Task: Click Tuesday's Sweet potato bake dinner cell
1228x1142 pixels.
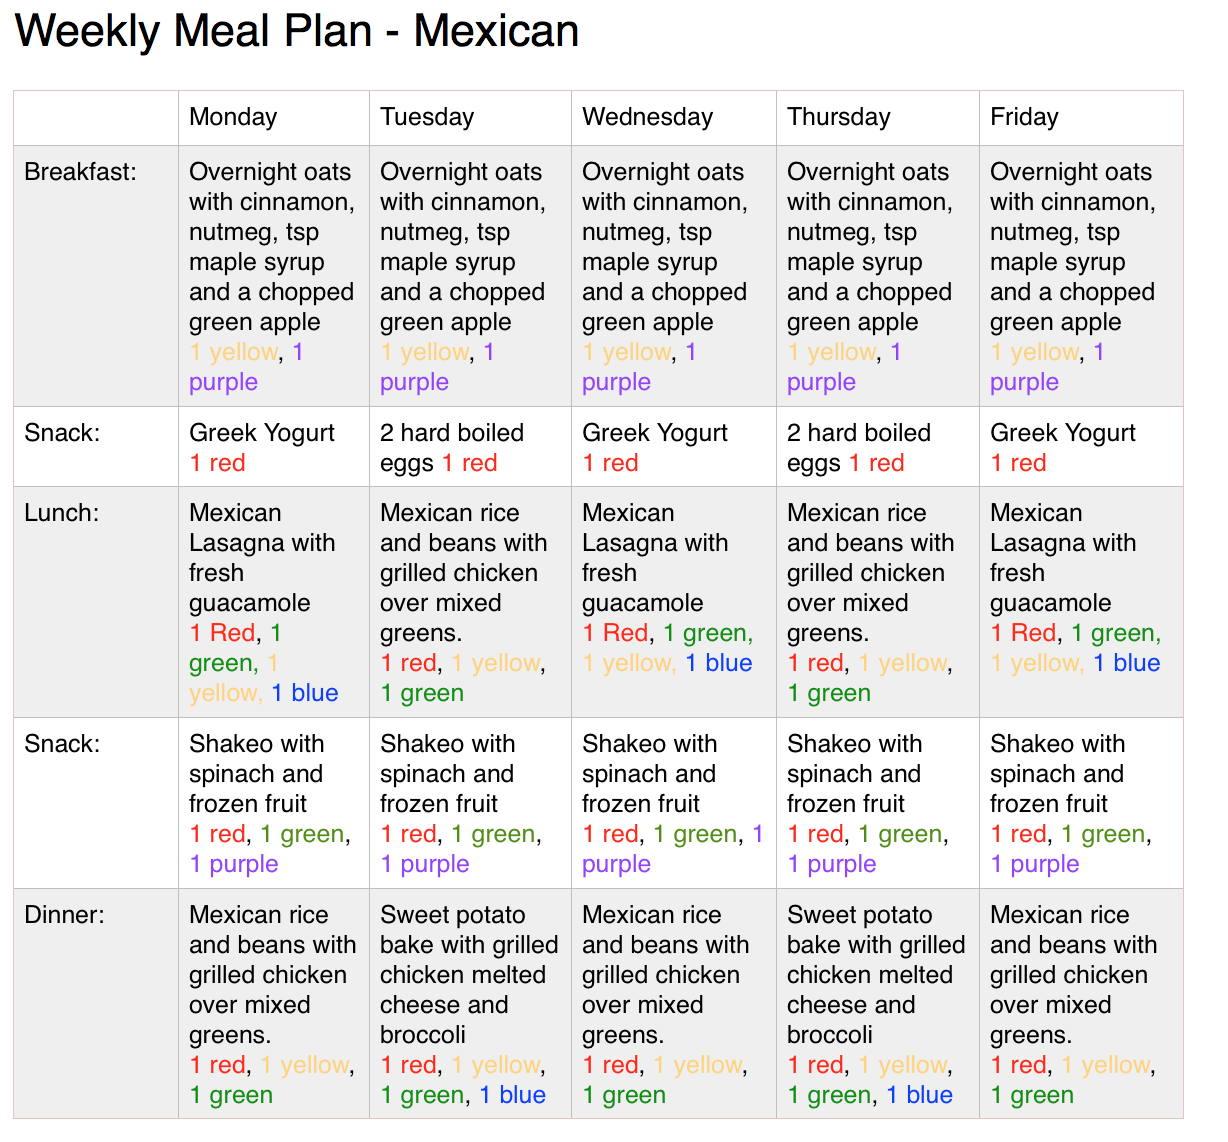Action: (470, 1003)
